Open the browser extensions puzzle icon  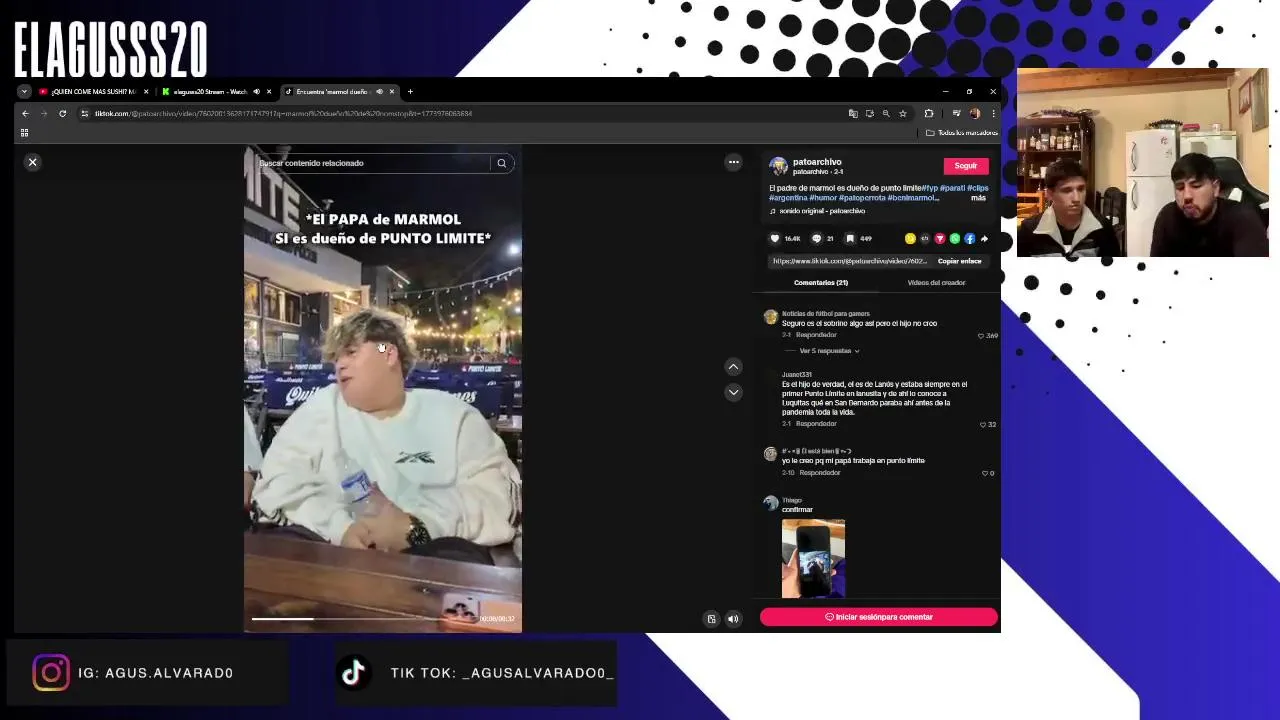(928, 113)
